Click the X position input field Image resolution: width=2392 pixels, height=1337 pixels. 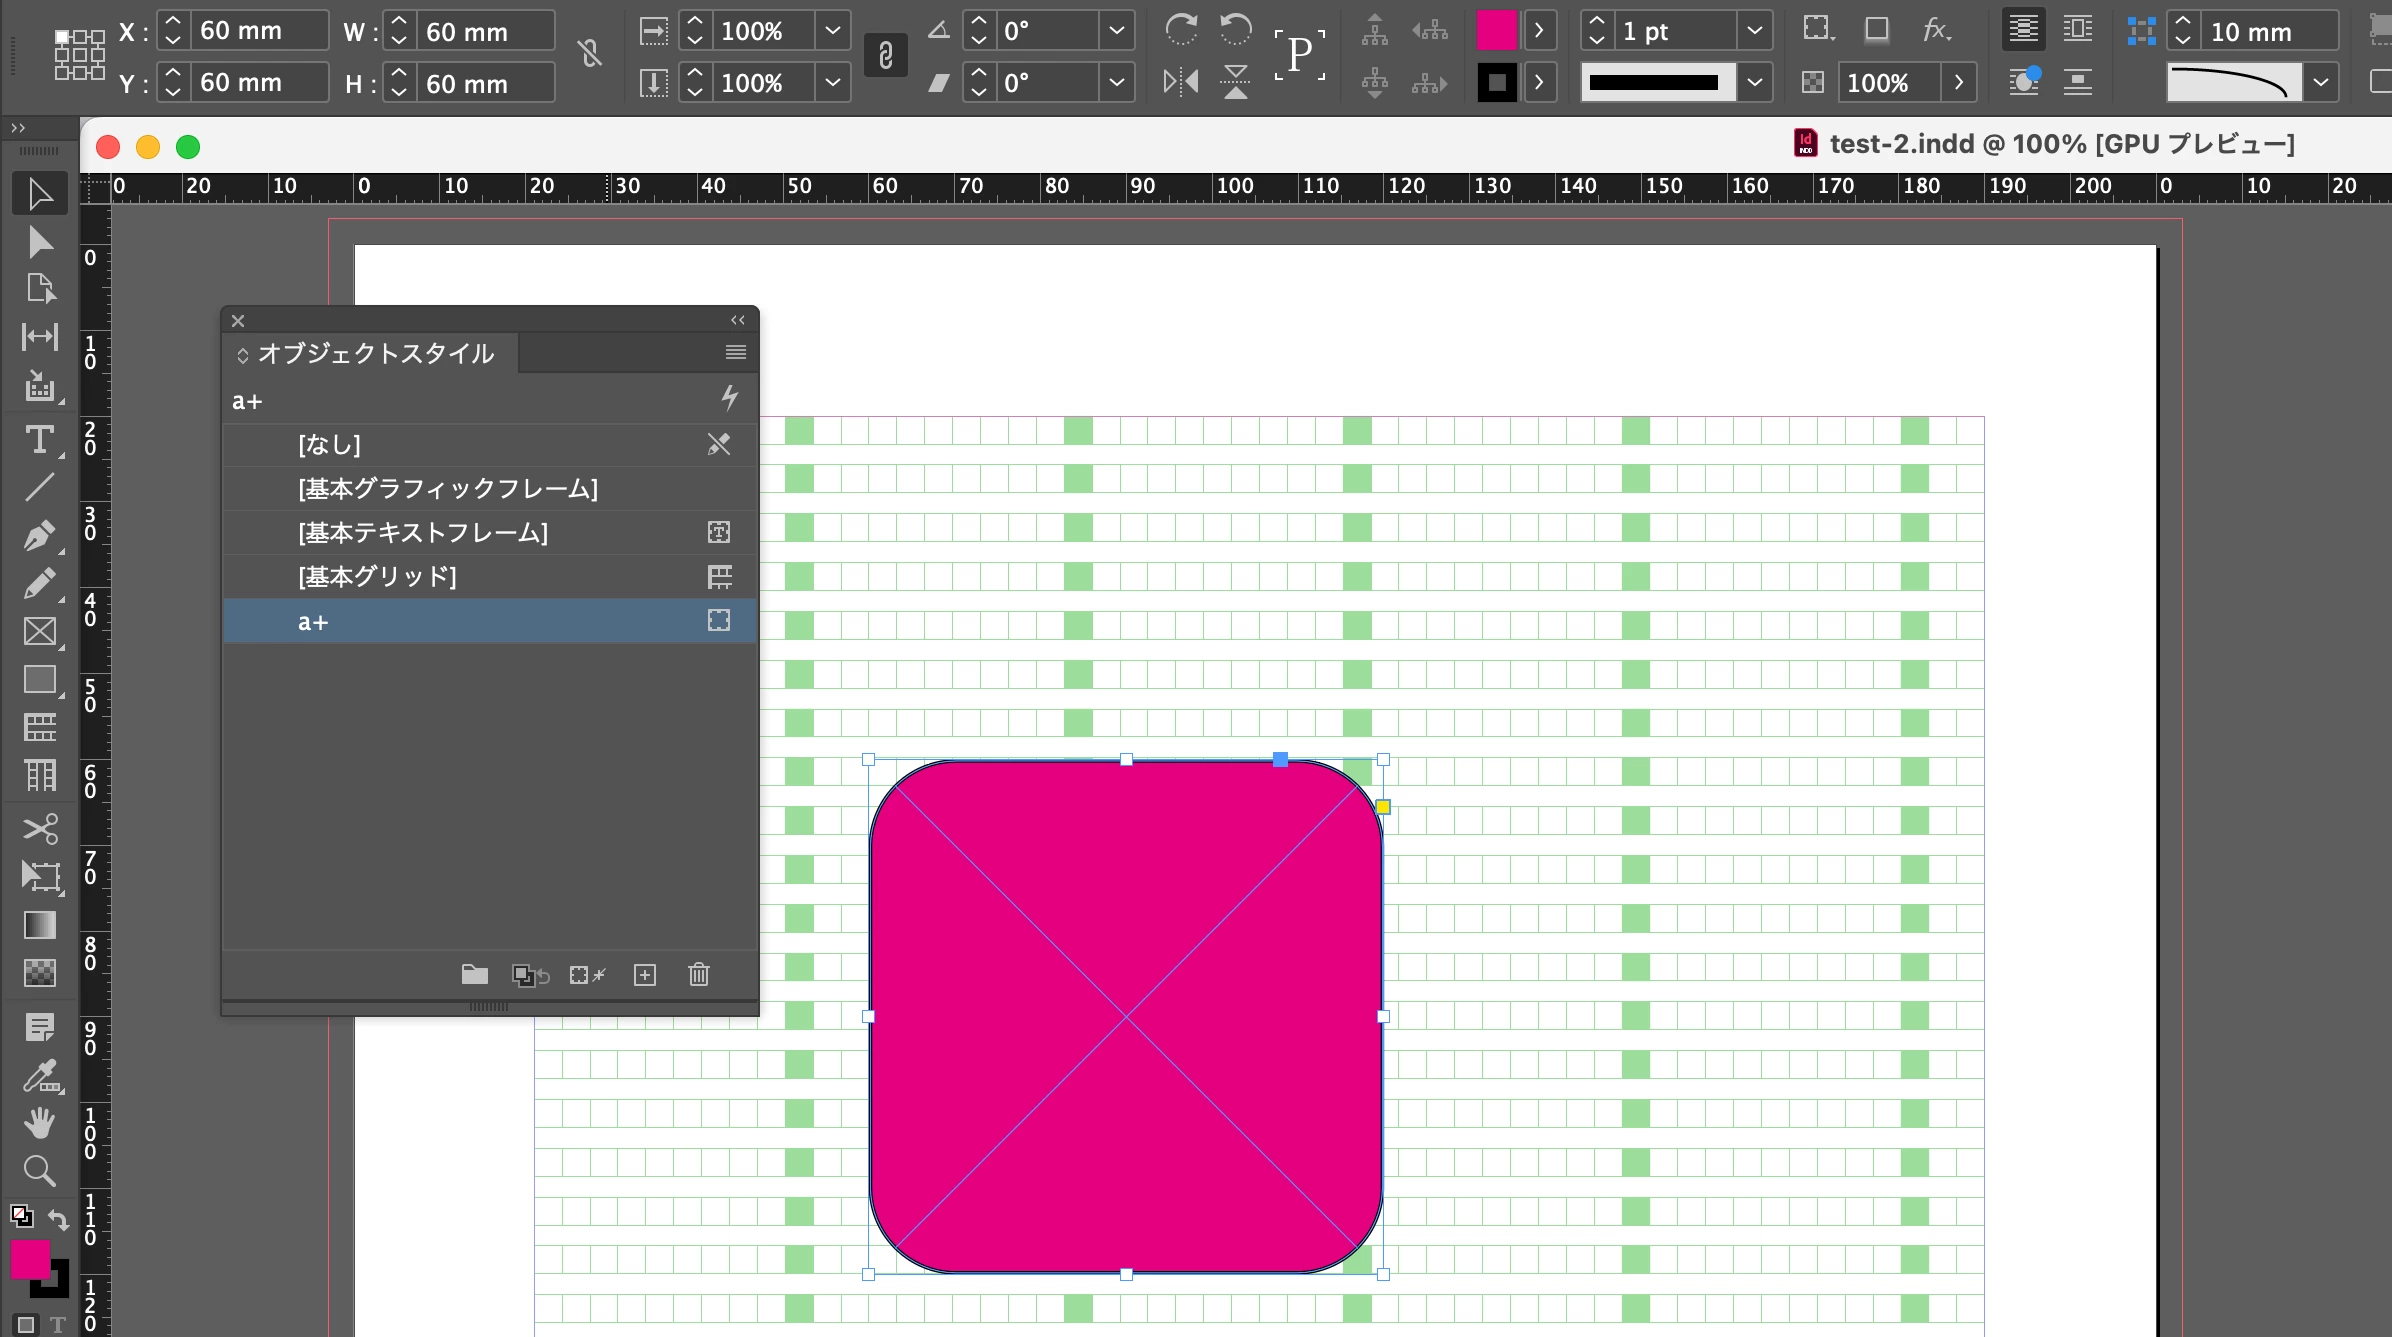click(x=260, y=31)
